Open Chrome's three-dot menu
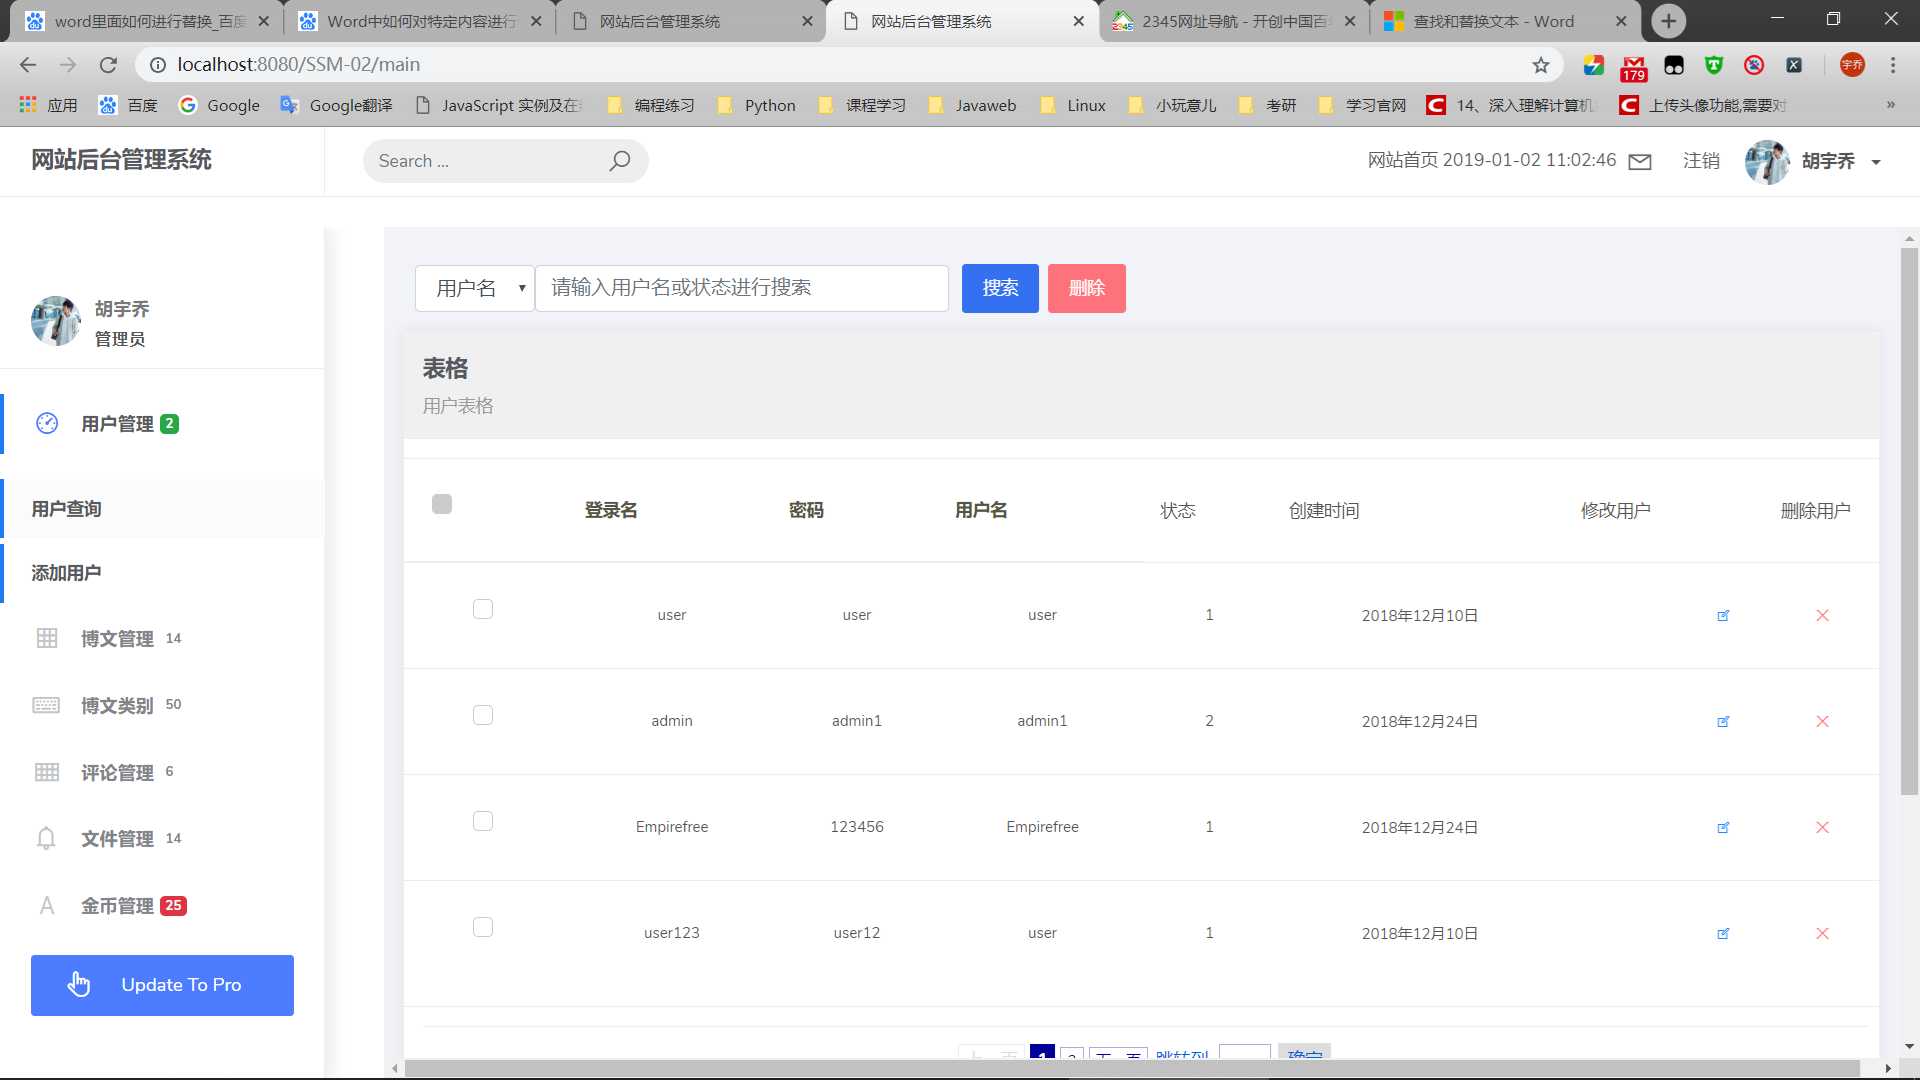 coord(1893,65)
